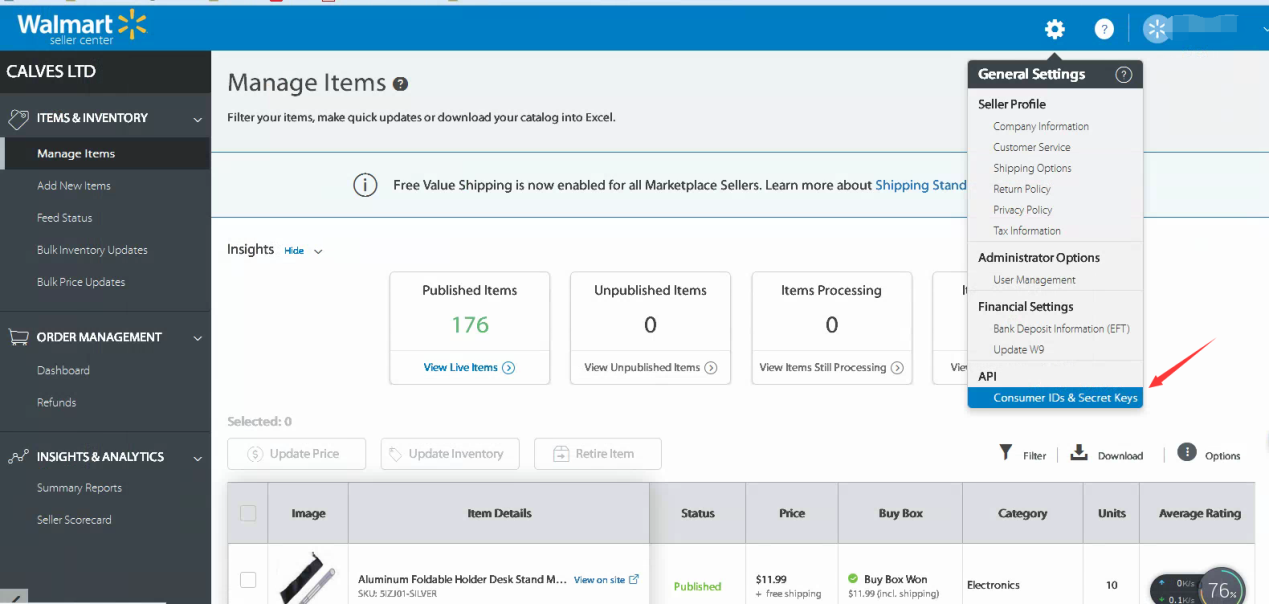Select the Filter funnel icon
The image size is (1269, 604).
click(x=1005, y=453)
